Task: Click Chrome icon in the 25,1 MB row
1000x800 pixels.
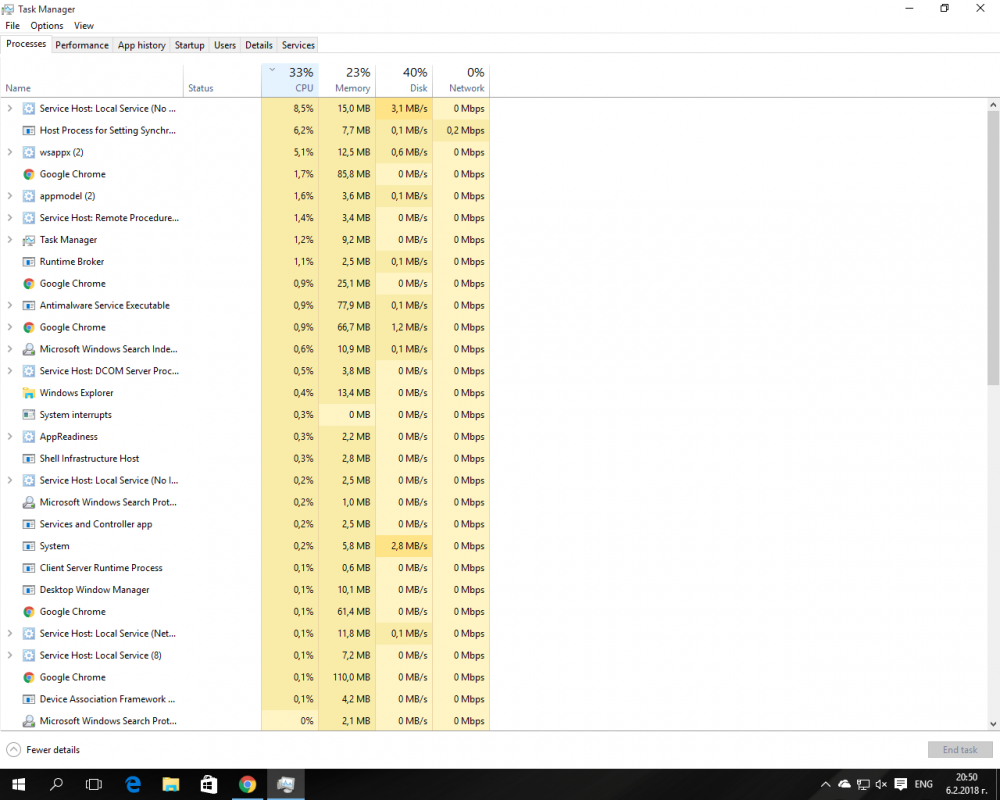Action: click(x=29, y=283)
